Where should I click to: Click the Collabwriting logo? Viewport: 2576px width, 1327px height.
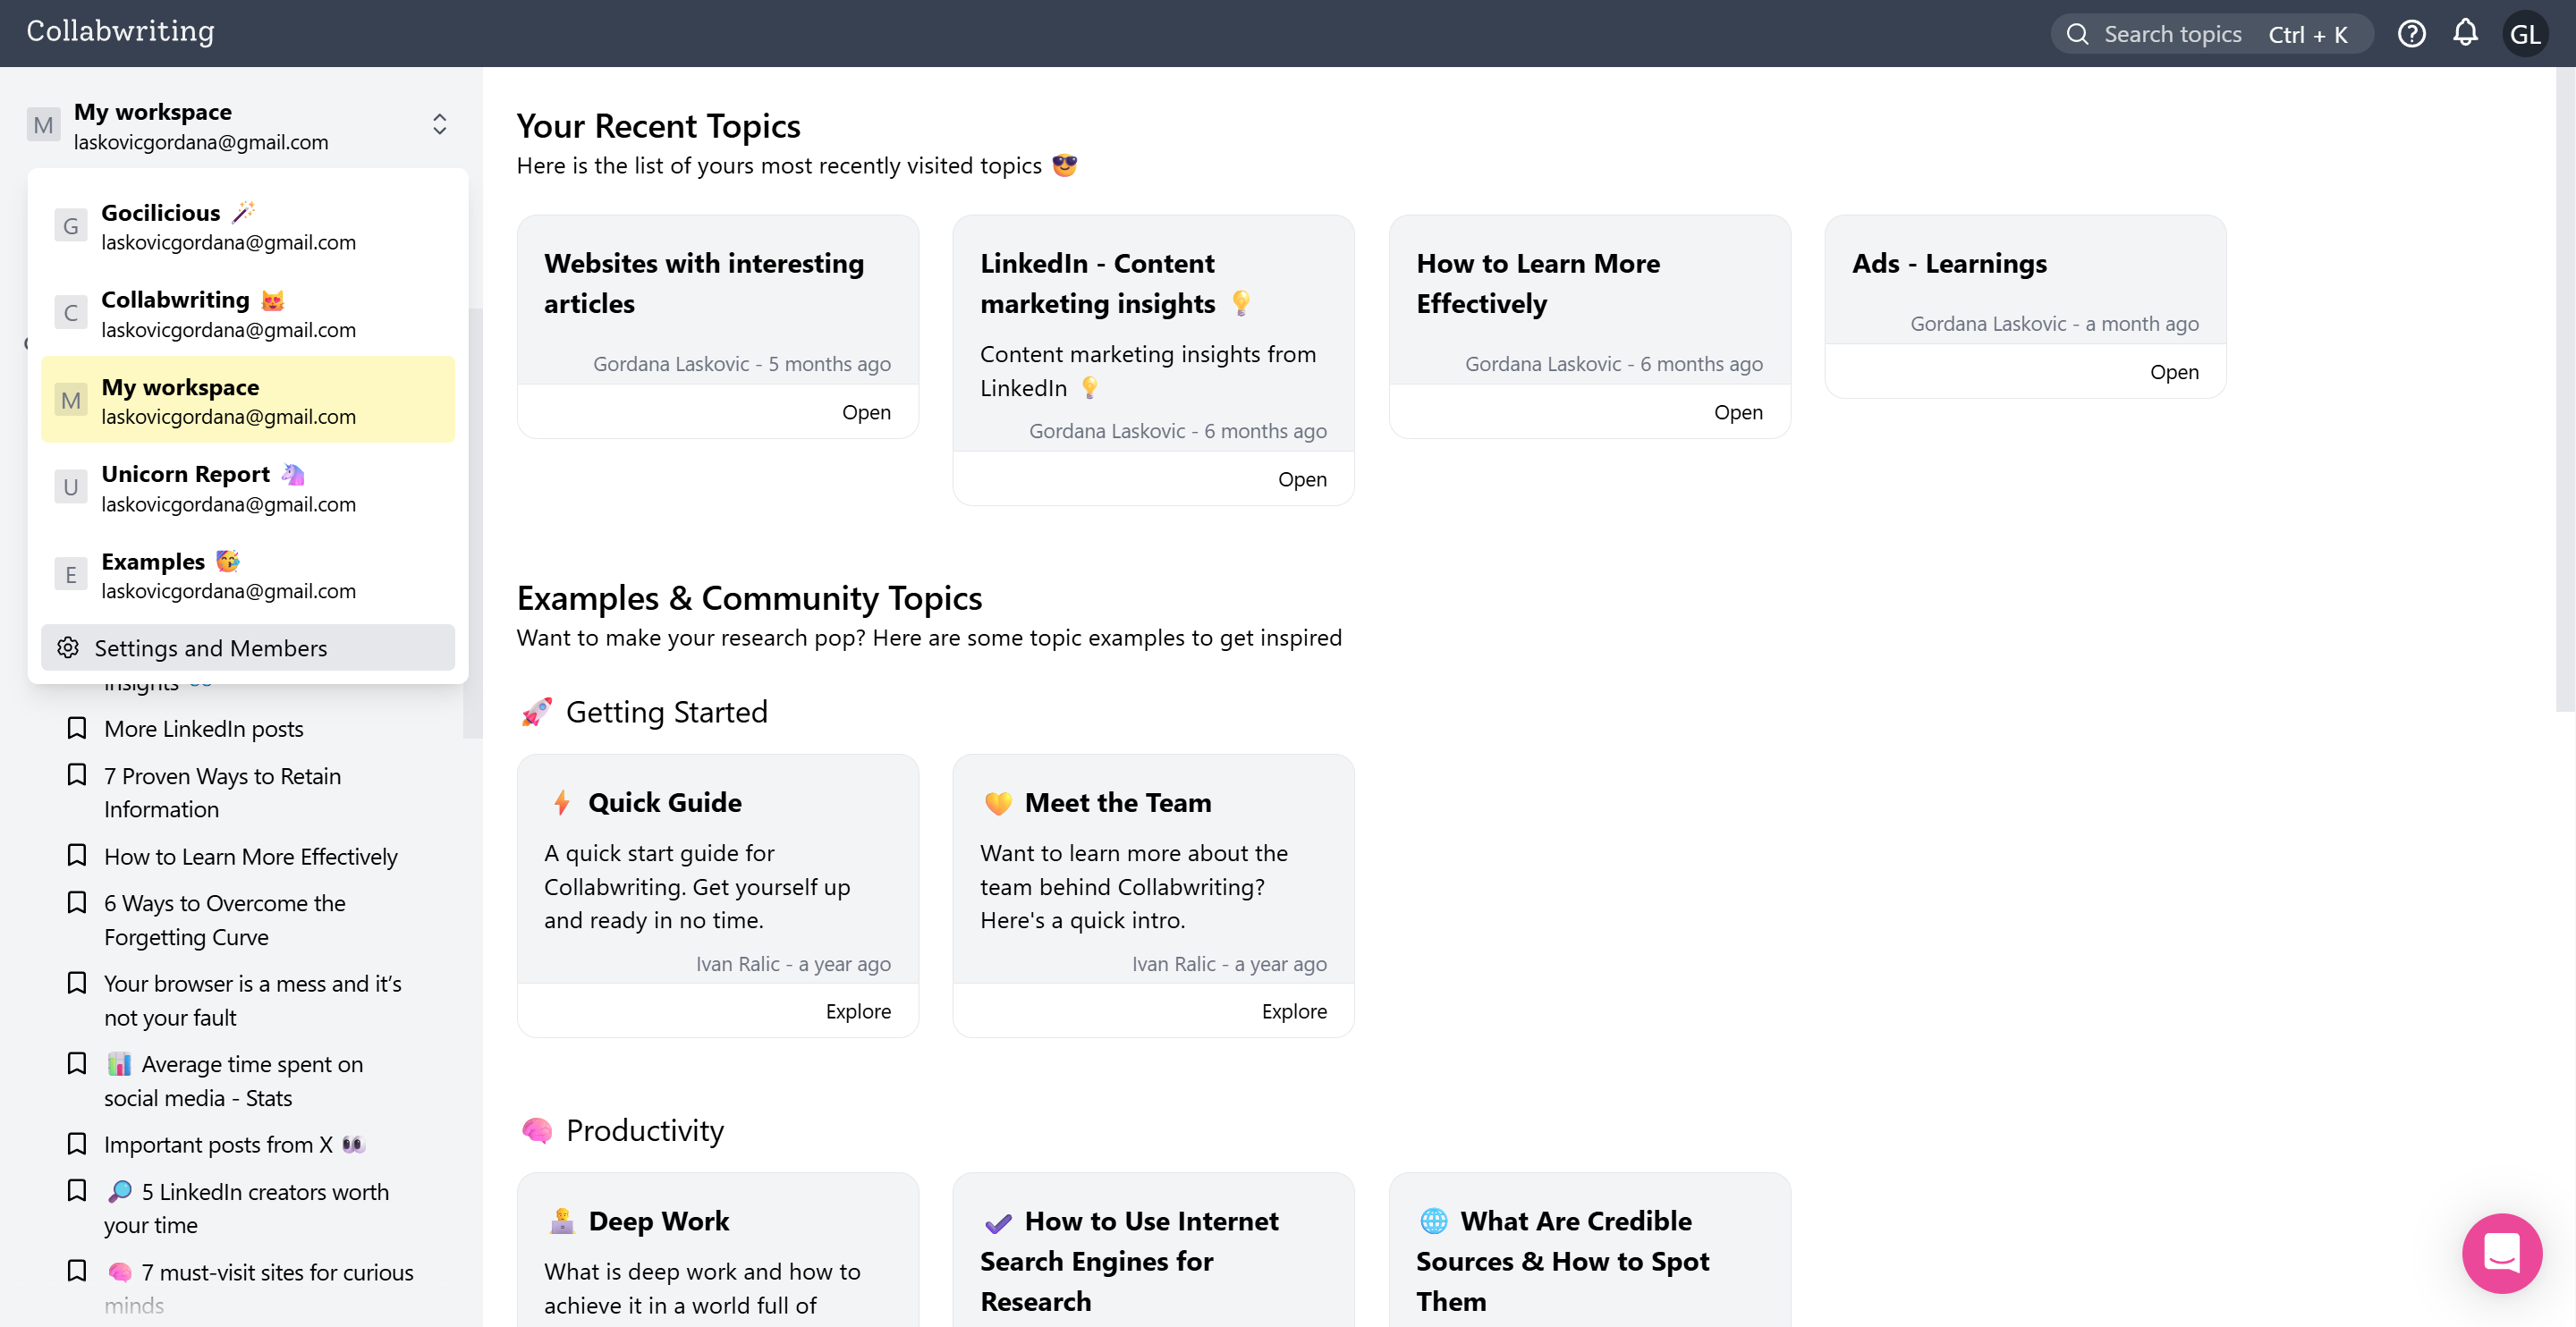click(120, 32)
